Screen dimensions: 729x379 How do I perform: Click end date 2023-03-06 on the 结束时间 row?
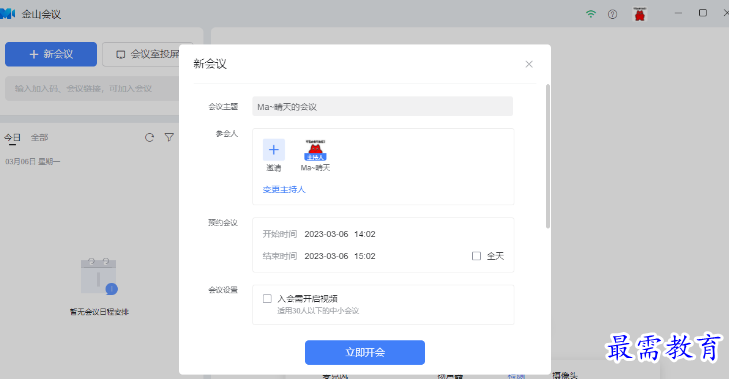tap(326, 256)
